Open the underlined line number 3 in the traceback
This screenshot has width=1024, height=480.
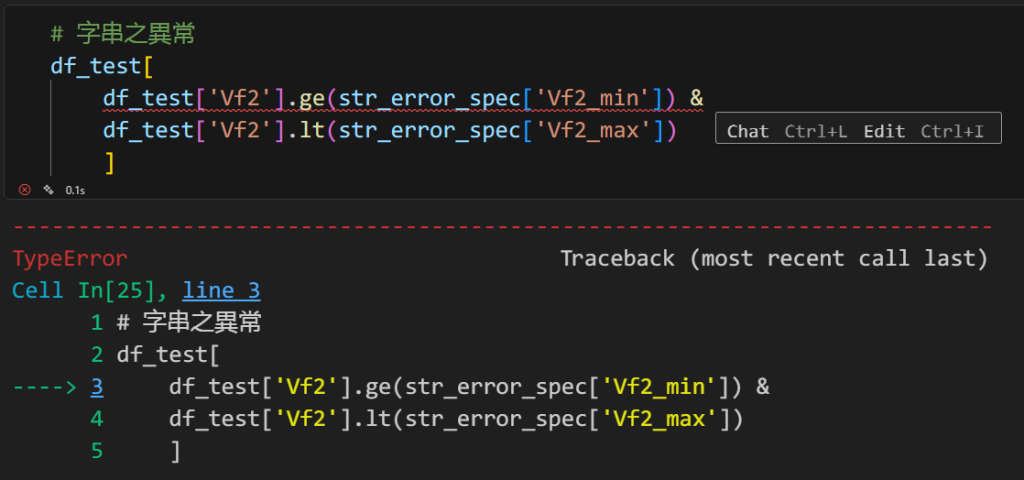97,387
